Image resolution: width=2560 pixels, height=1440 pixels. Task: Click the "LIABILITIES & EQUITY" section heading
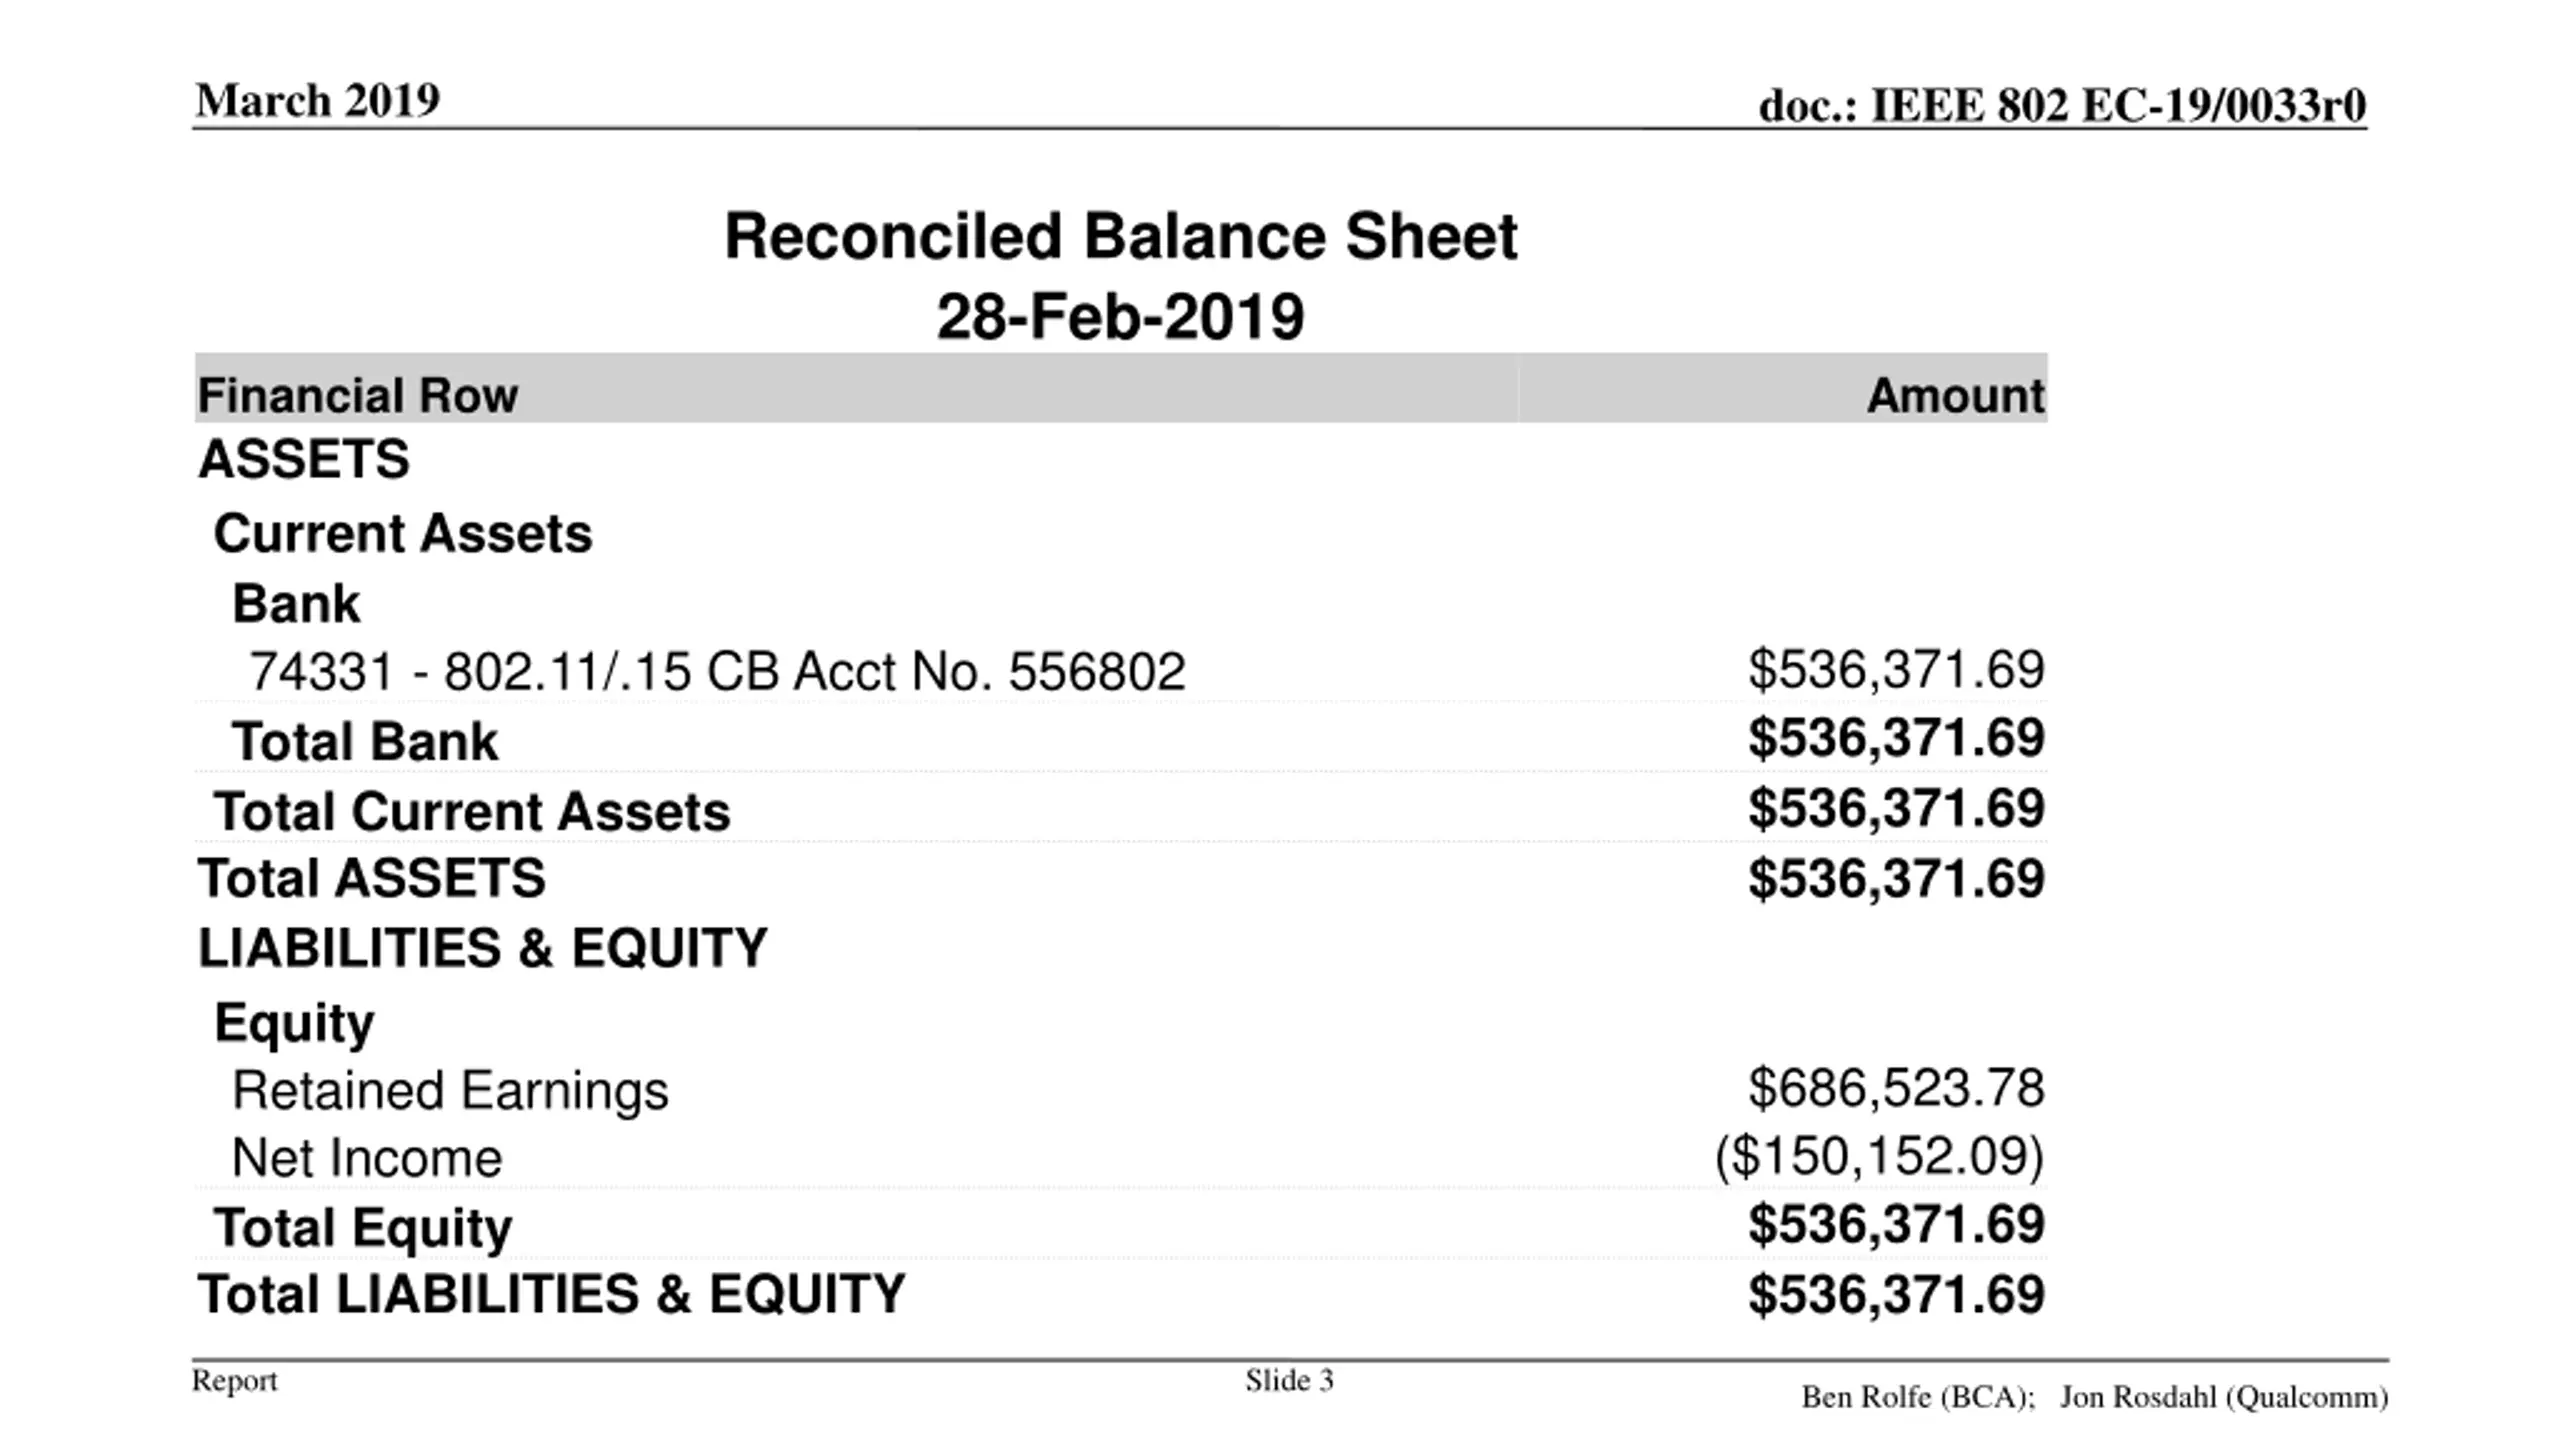pyautogui.click(x=482, y=948)
